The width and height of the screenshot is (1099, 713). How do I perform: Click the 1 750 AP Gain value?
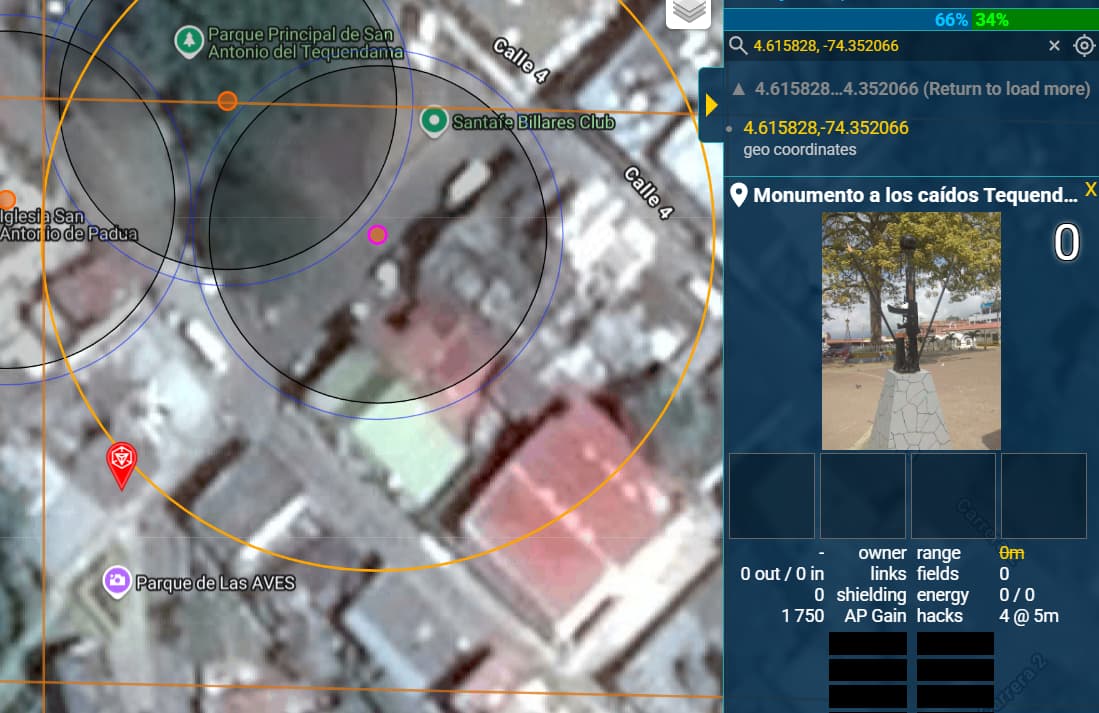pyautogui.click(x=803, y=616)
